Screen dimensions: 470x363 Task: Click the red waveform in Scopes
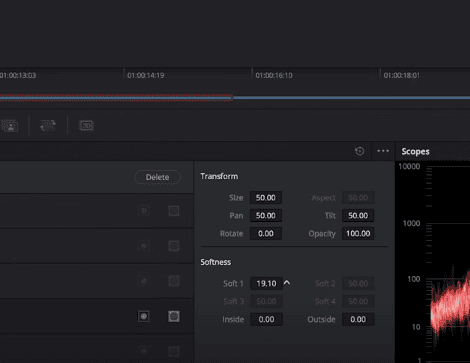click(450, 308)
